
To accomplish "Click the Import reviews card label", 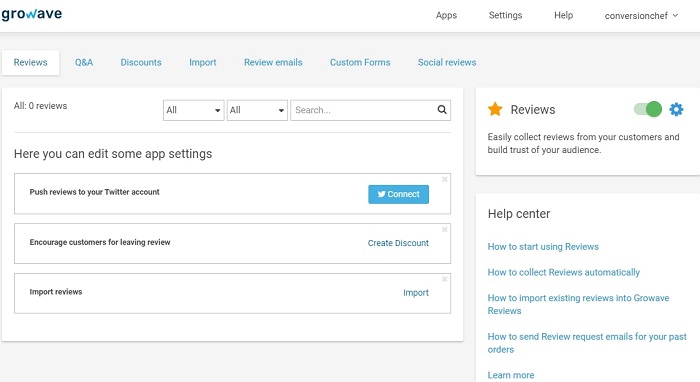I will 56,292.
